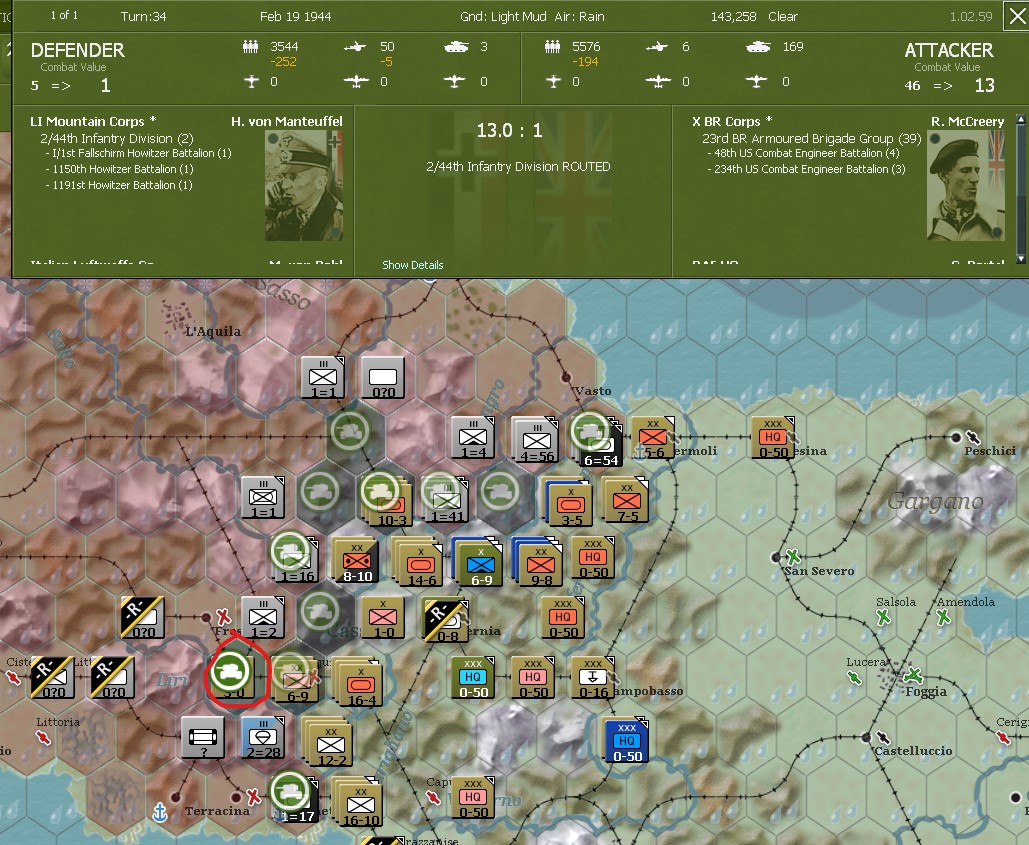1029x845 pixels.
Task: Click the 'Feb 19 1944' date
Action: tap(295, 16)
